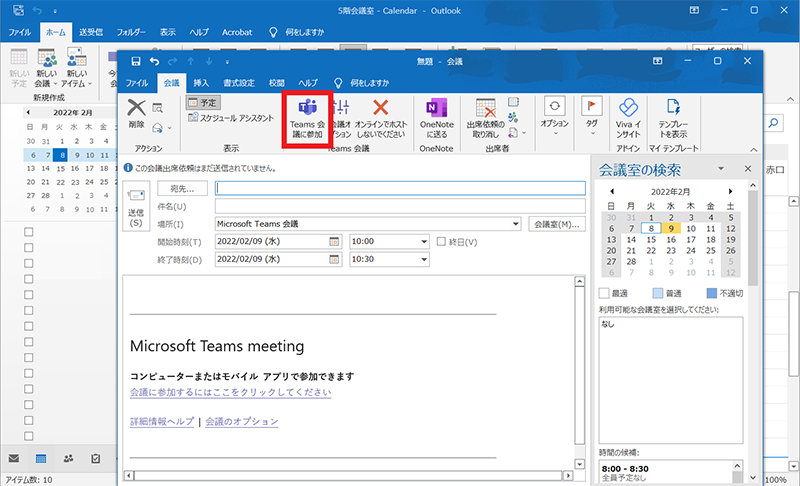Open the end time 10:30 dropdown
Viewport: 800px width, 486px height.
(424, 259)
